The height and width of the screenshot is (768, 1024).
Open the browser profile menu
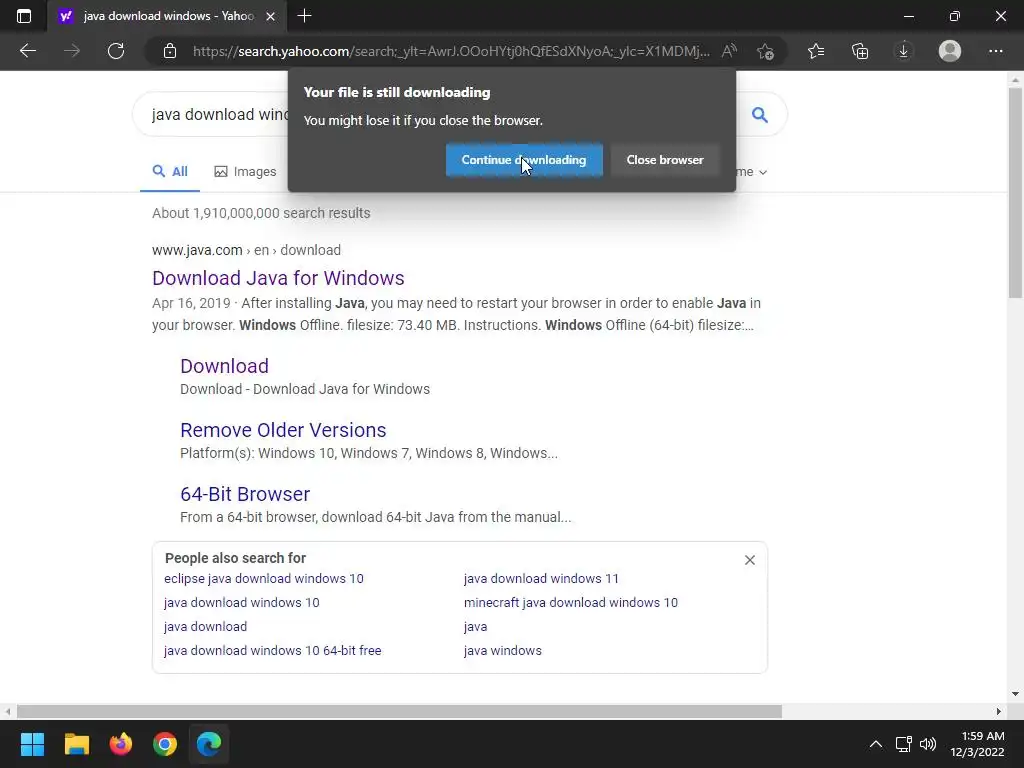(x=950, y=51)
